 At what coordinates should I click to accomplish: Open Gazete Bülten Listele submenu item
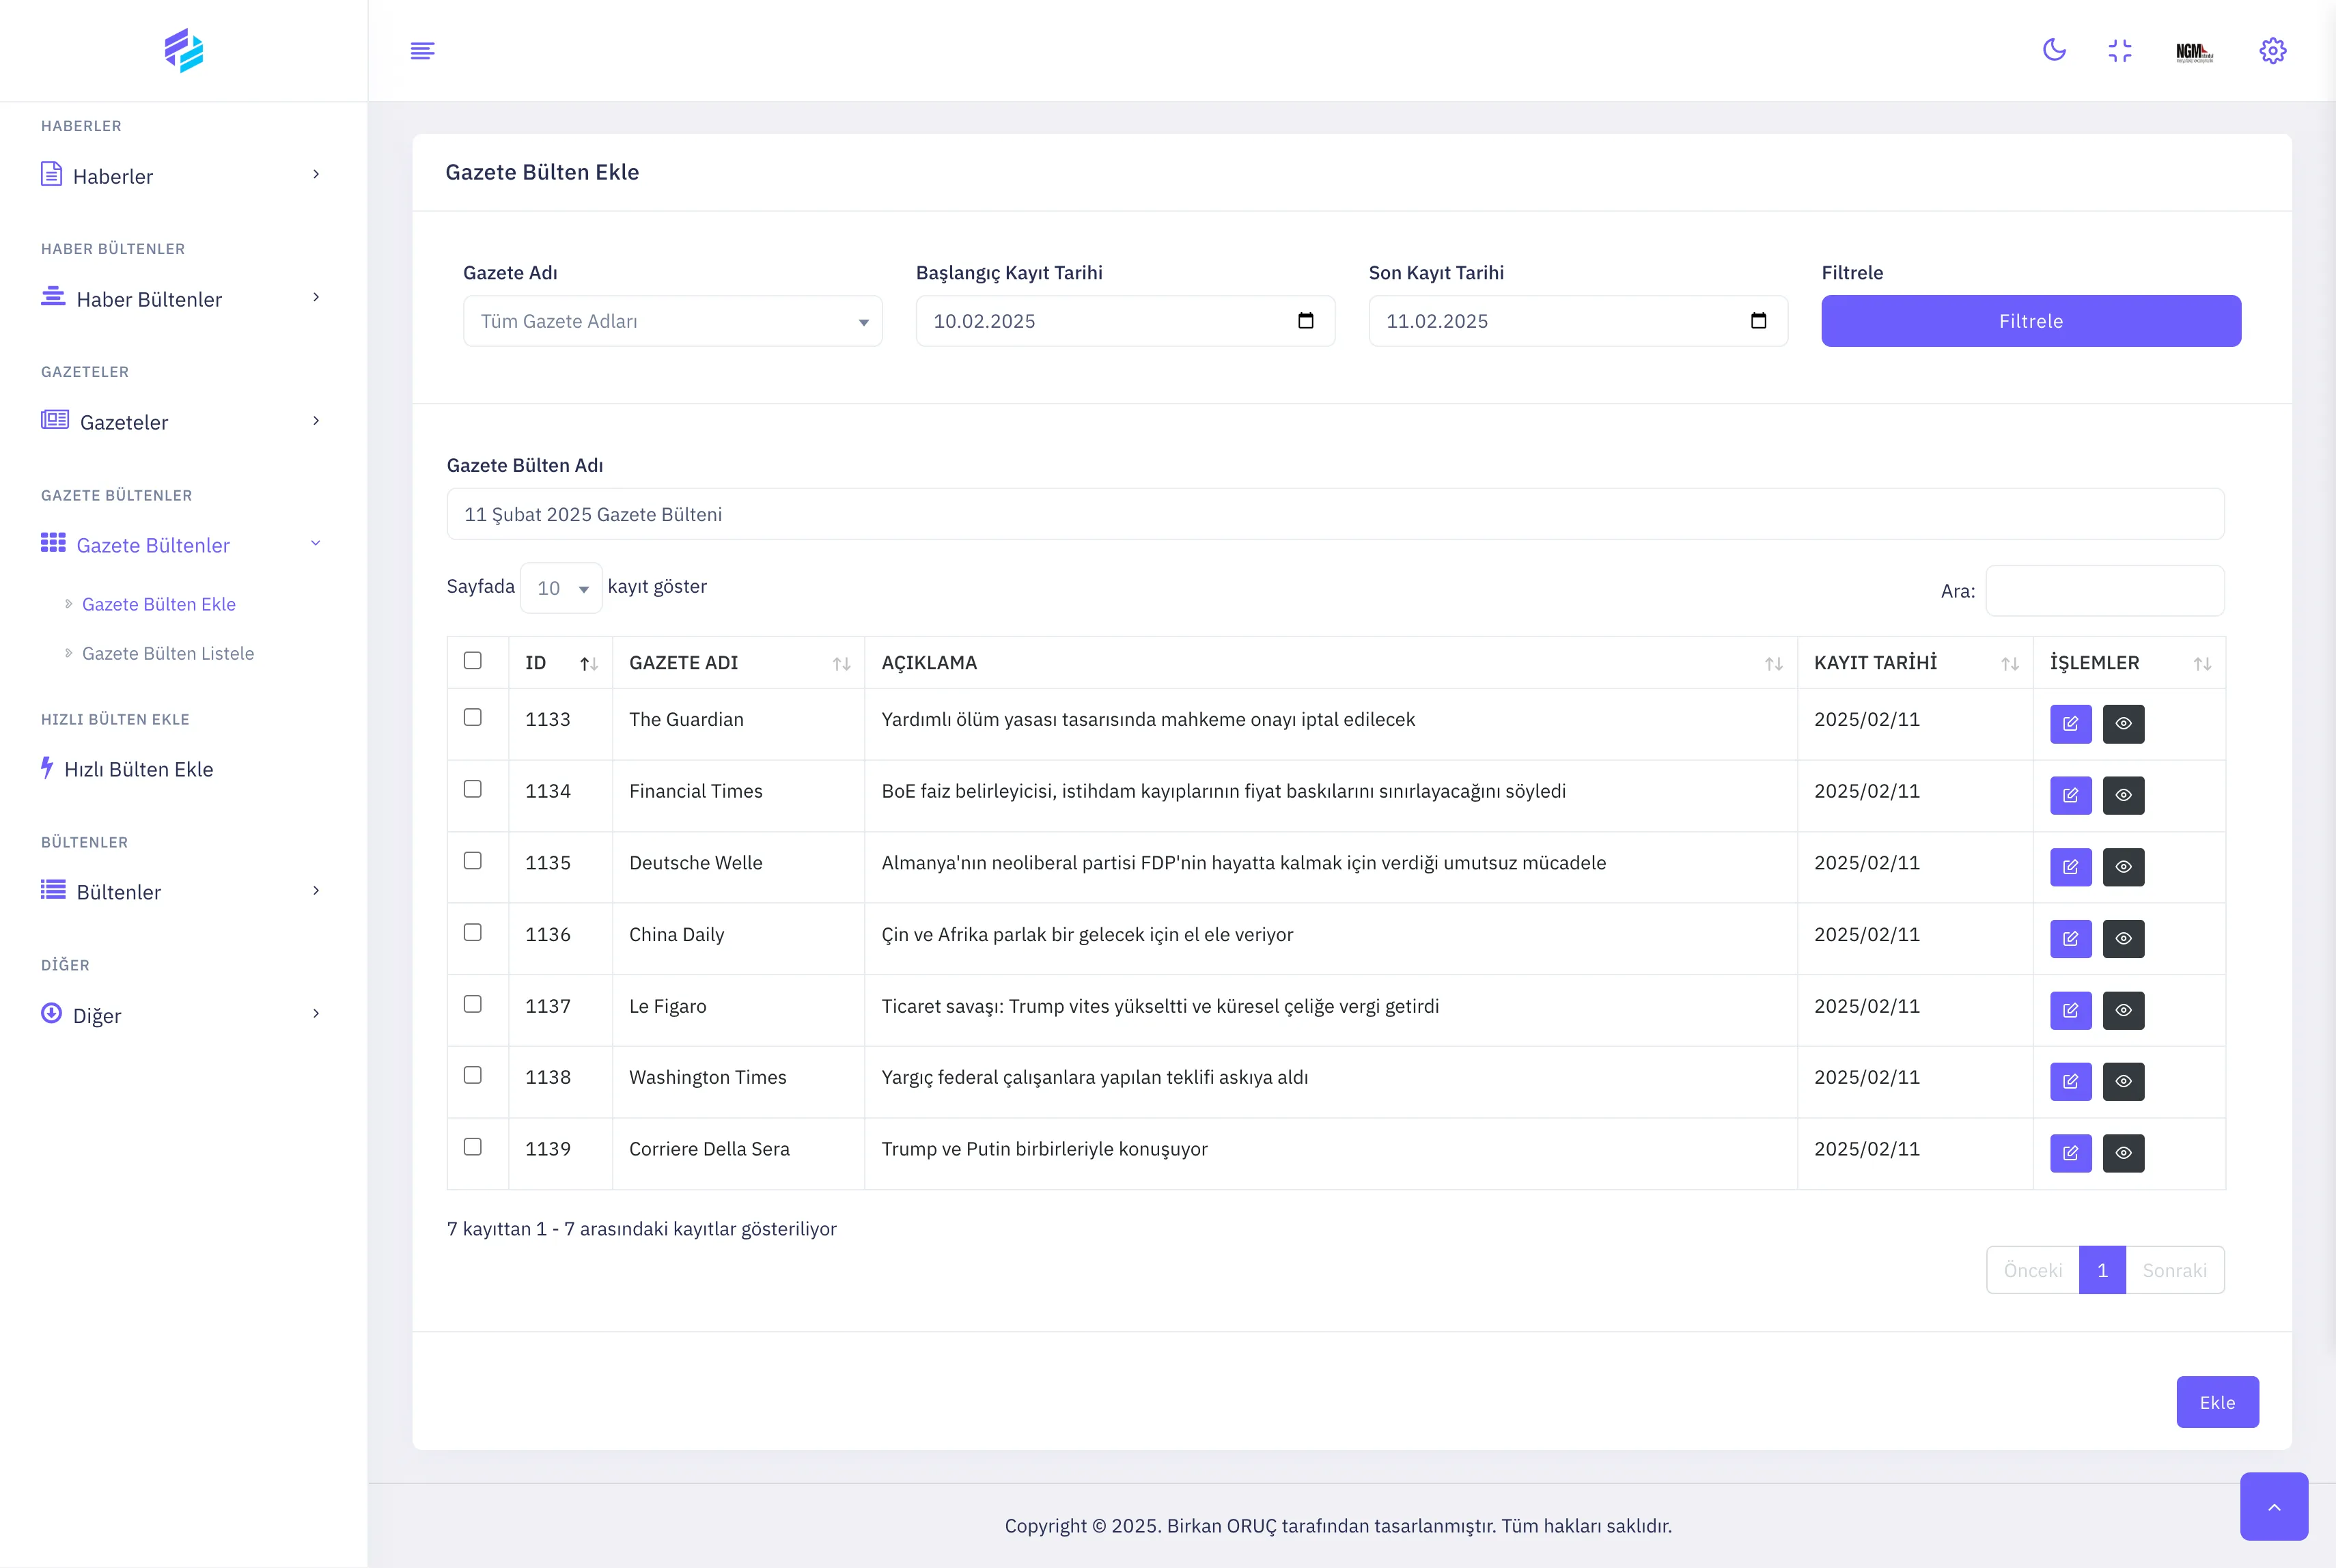(168, 653)
